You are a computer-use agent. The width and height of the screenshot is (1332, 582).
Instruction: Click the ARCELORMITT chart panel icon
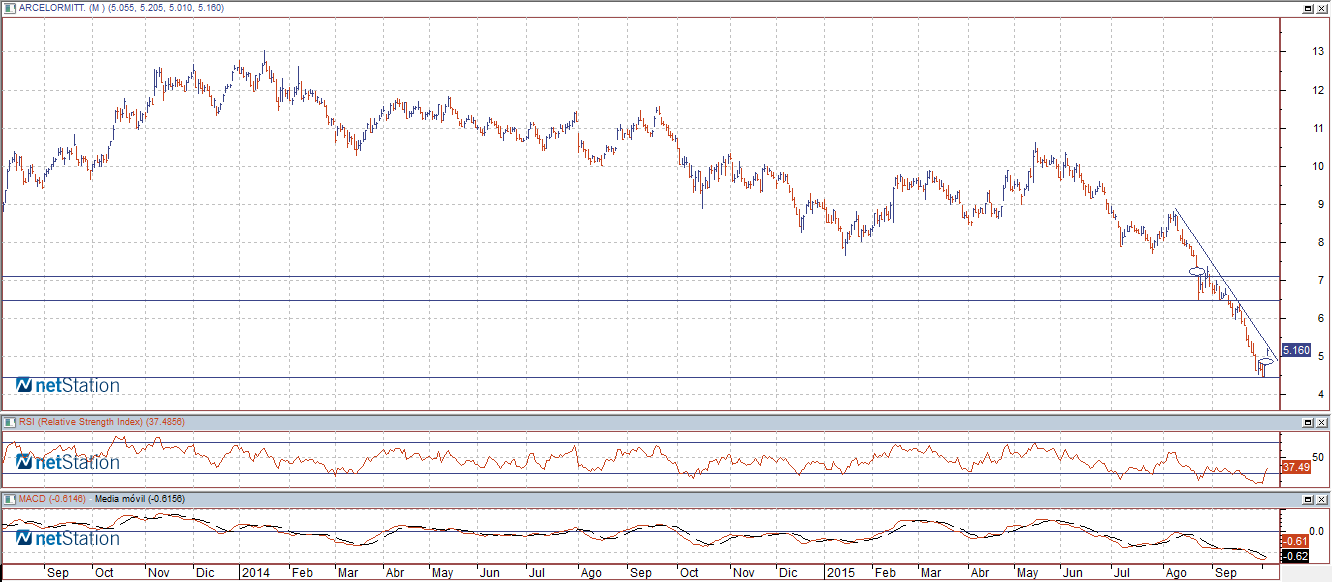tap(9, 8)
